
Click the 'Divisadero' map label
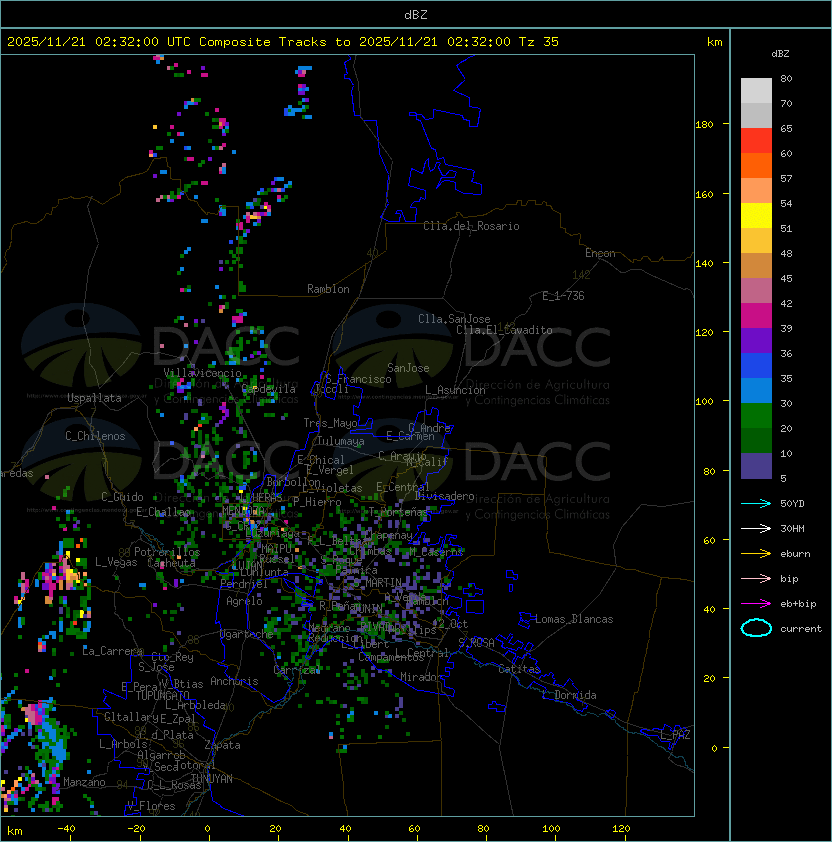click(445, 496)
